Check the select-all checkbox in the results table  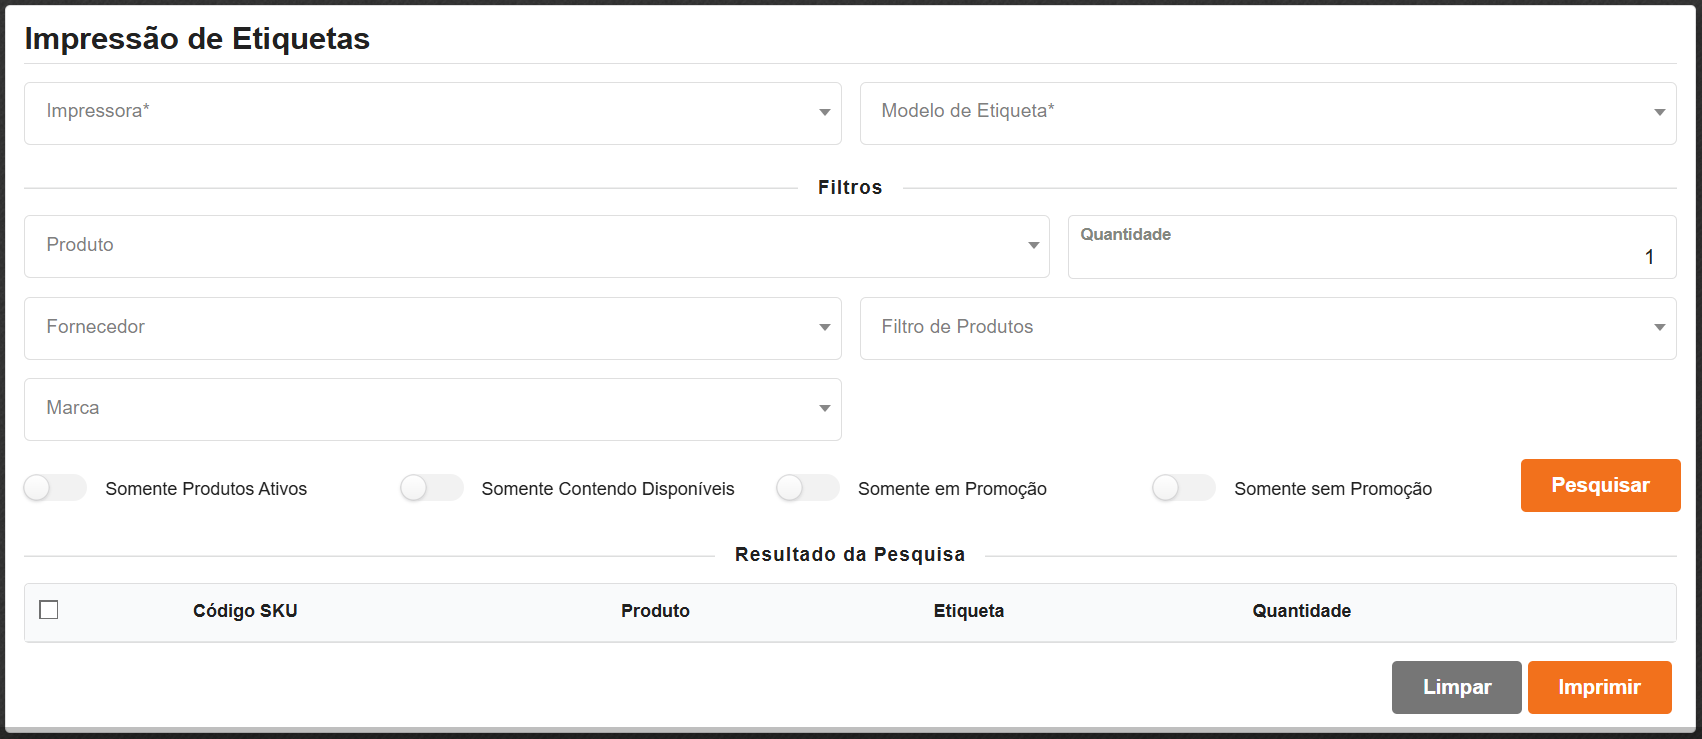pos(48,609)
